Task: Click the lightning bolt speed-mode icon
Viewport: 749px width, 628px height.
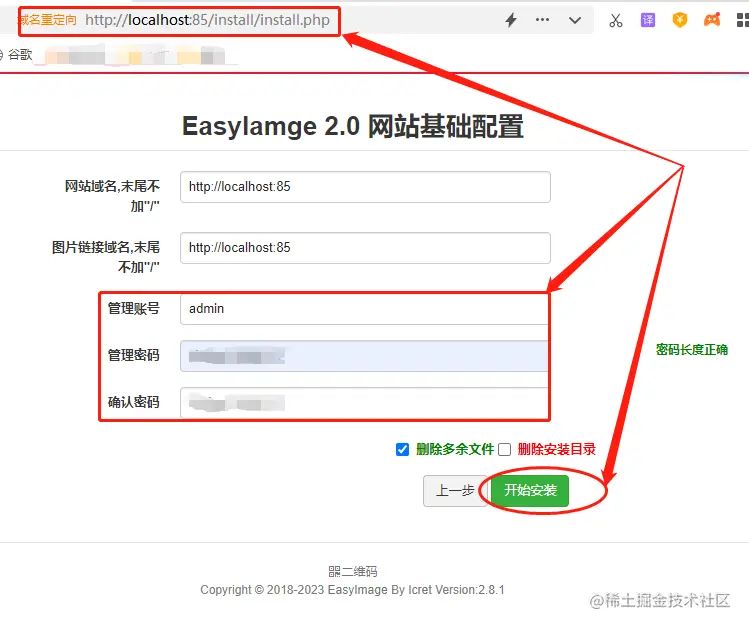Action: [511, 20]
